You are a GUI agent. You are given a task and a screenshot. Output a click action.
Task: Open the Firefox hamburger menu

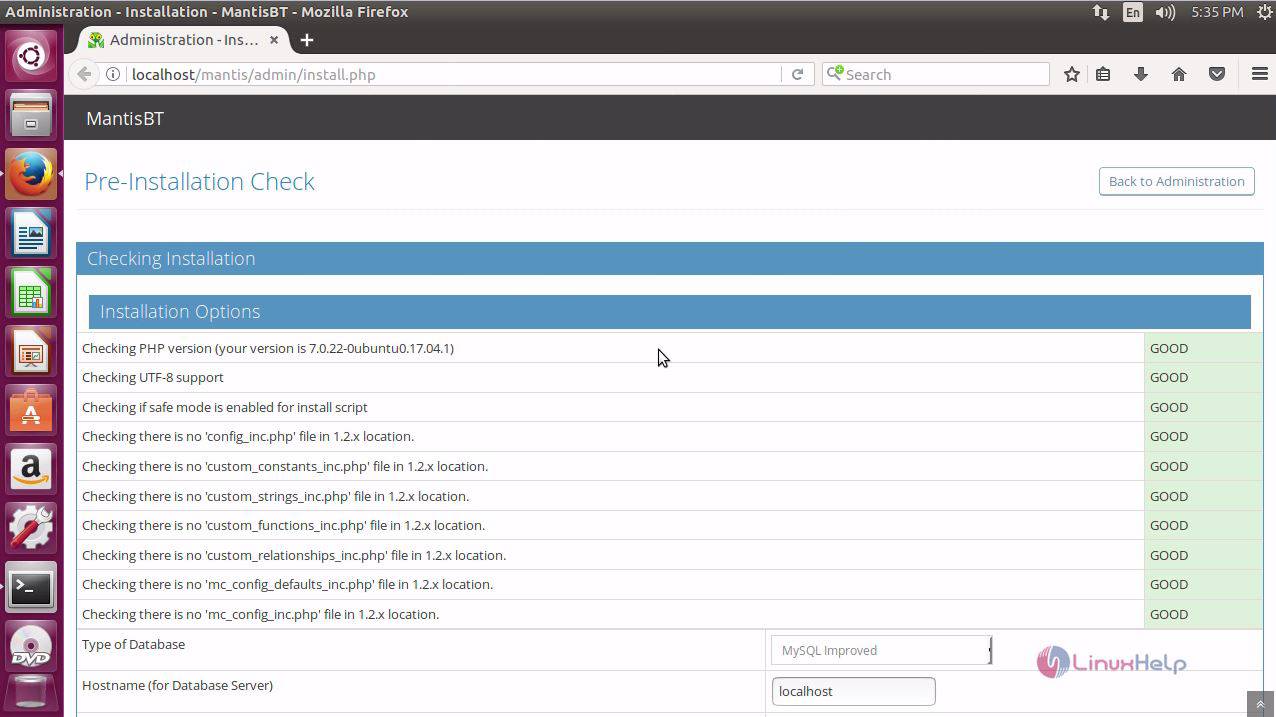coord(1260,74)
